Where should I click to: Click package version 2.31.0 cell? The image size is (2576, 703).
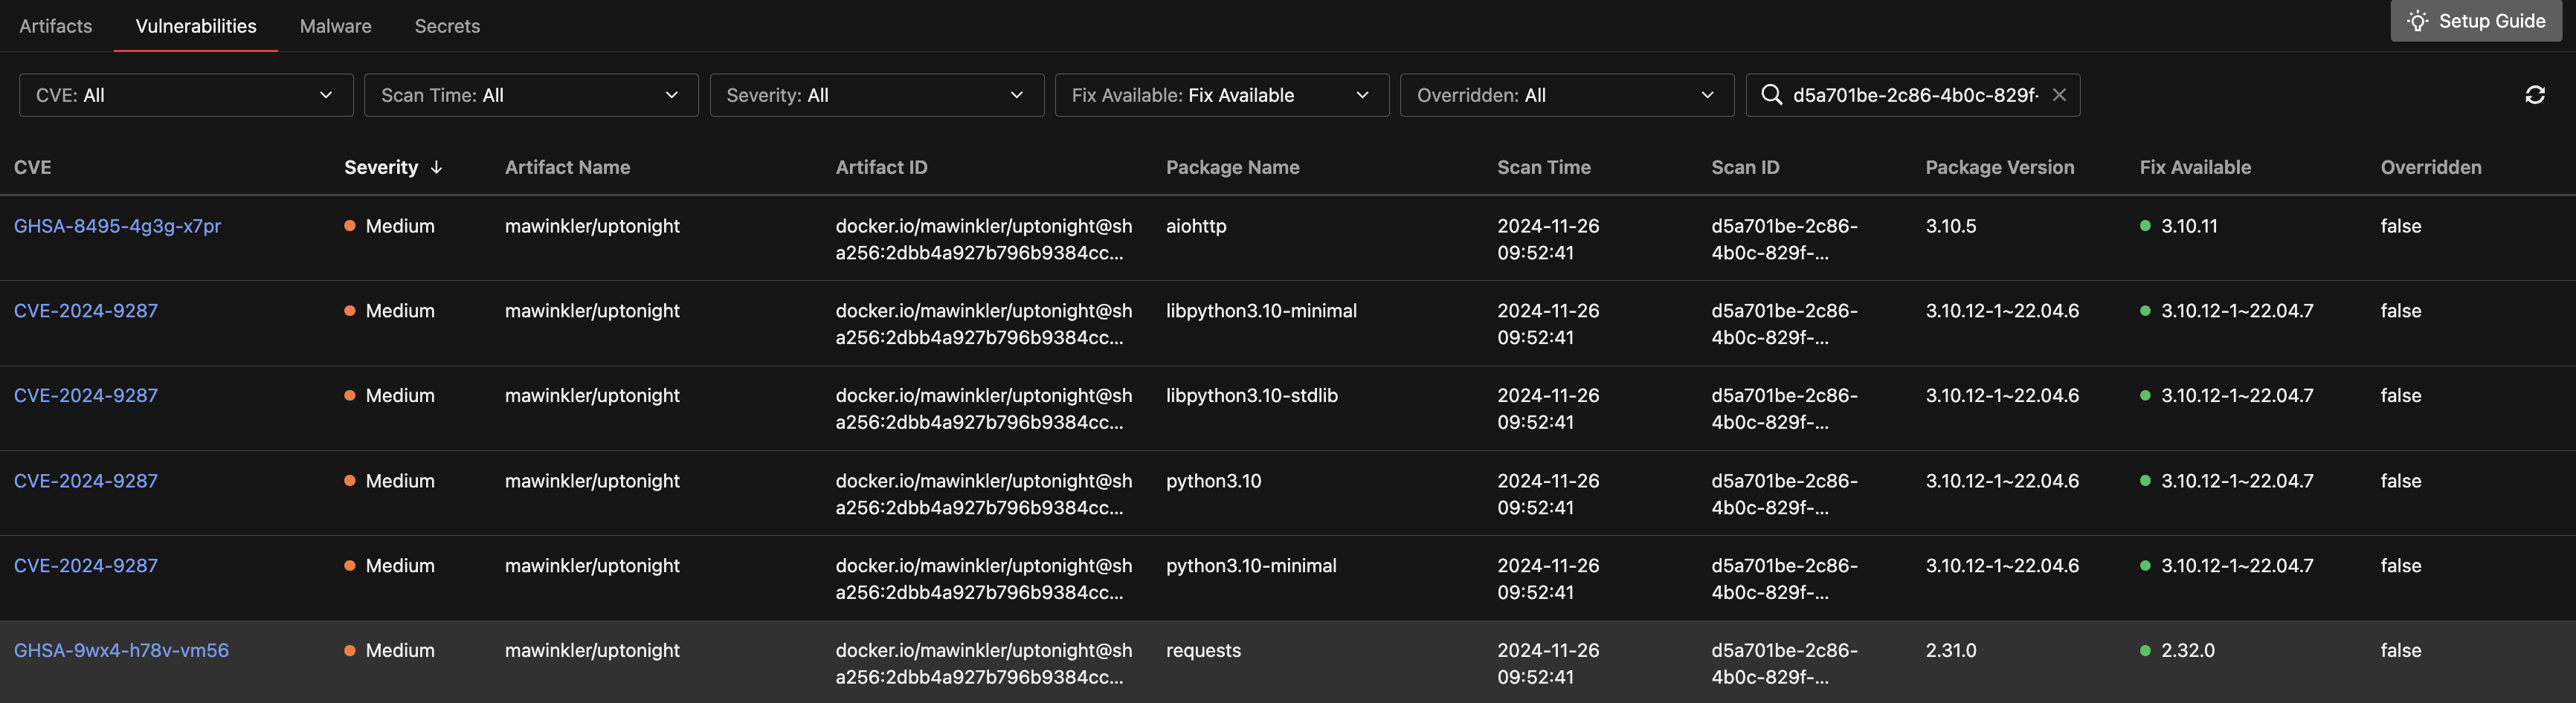click(x=1951, y=651)
